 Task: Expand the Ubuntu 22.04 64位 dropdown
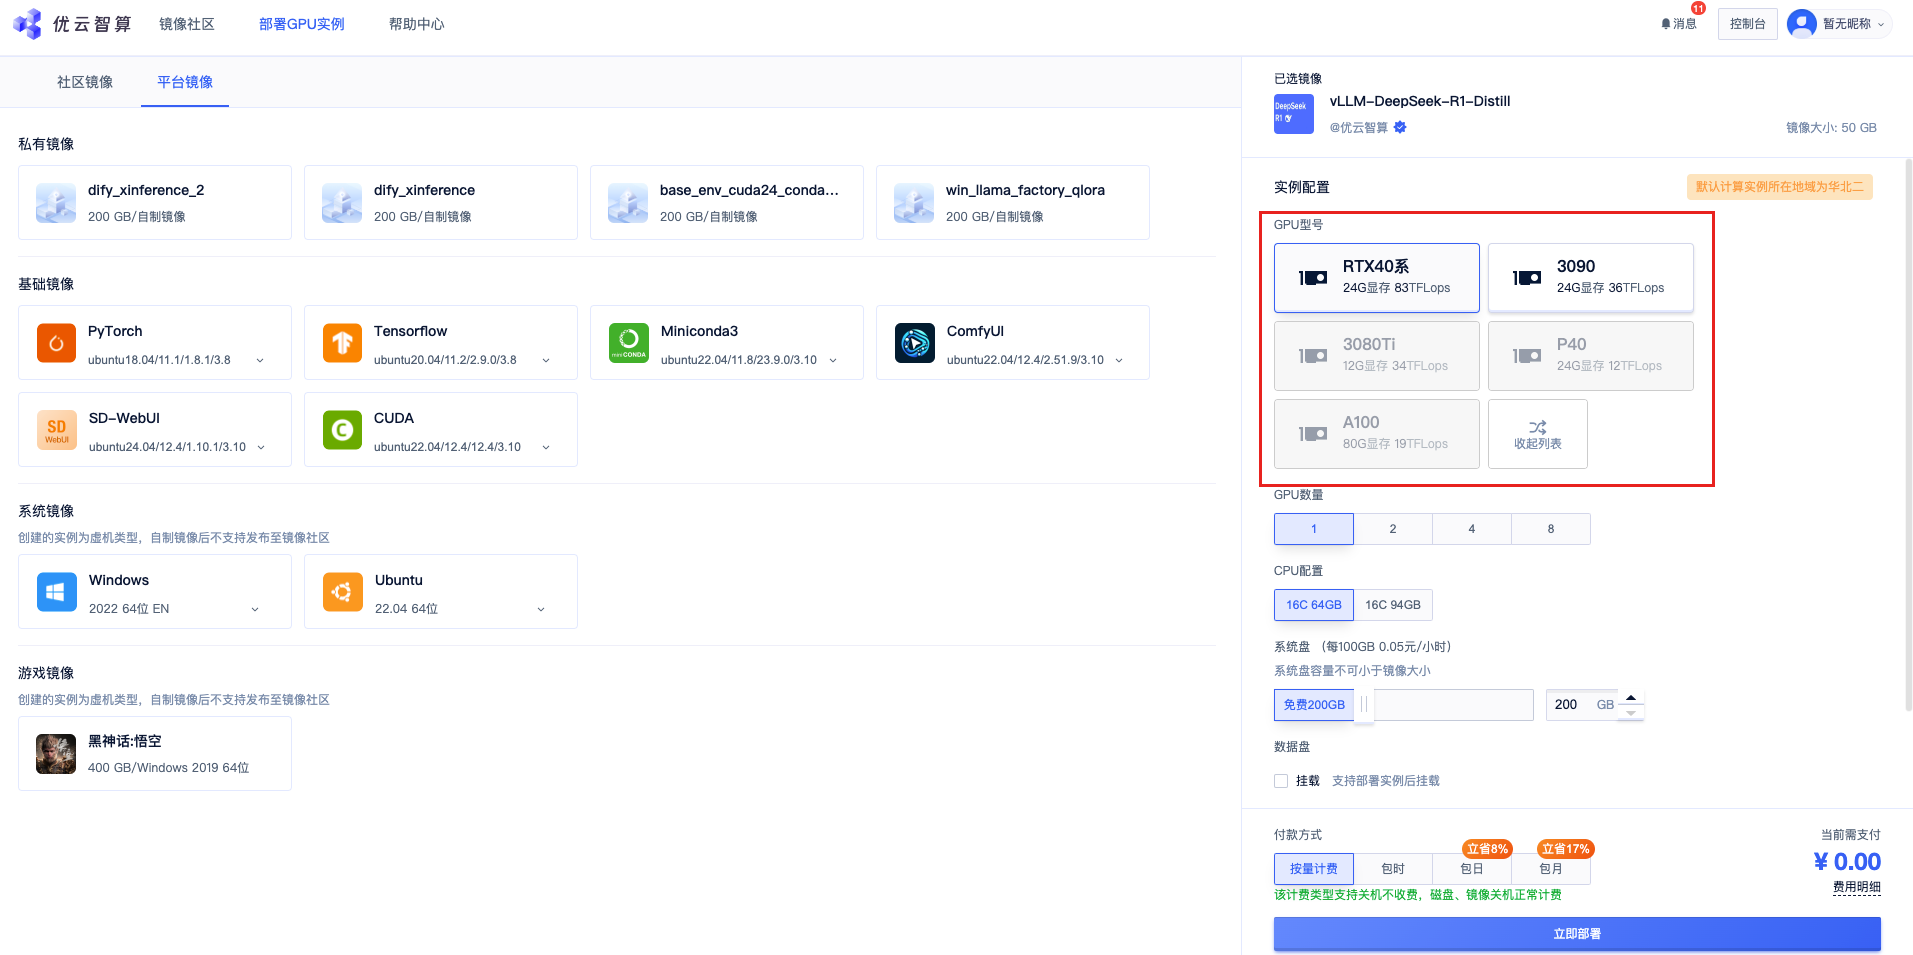pyautogui.click(x=541, y=609)
